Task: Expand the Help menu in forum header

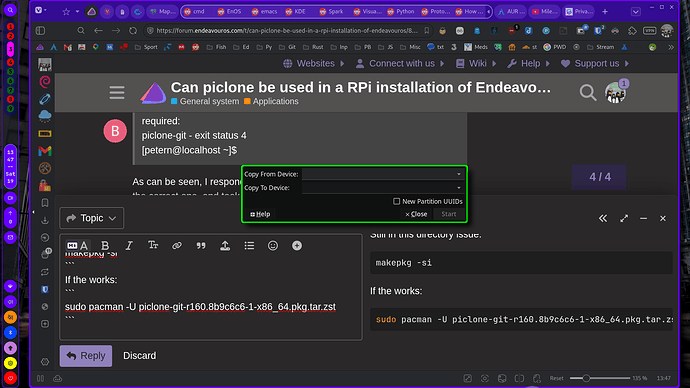Action: (529, 63)
